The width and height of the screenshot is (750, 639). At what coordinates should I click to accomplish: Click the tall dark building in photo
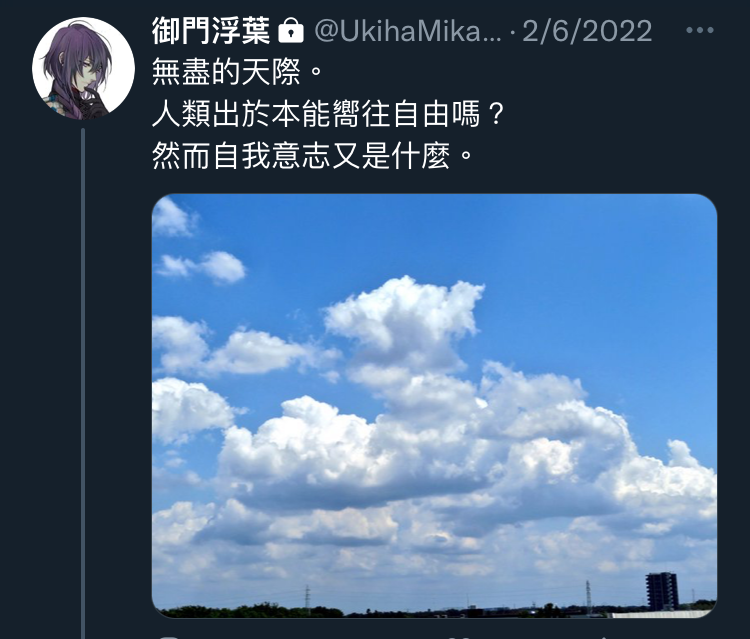coord(662,591)
